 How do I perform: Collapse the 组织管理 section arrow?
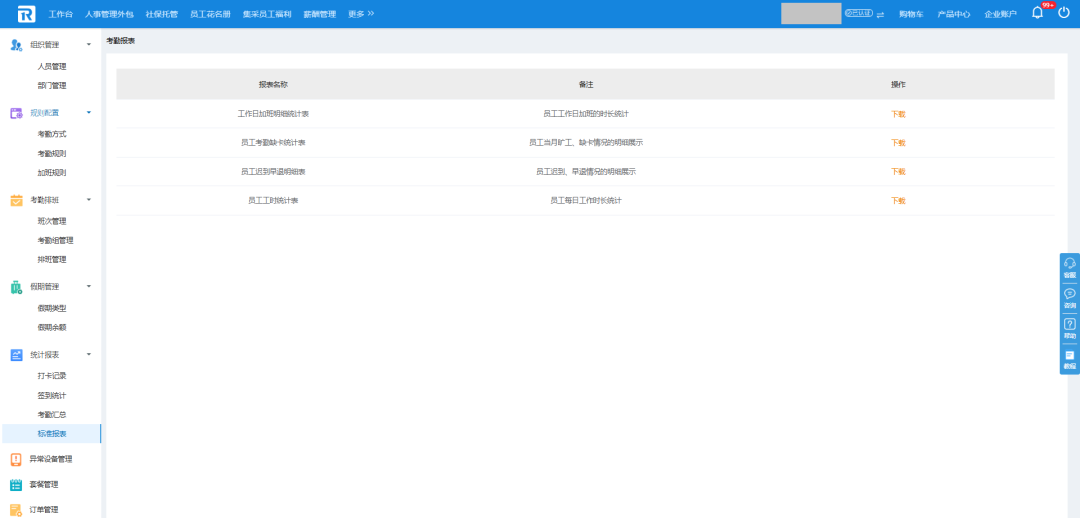[x=88, y=45]
